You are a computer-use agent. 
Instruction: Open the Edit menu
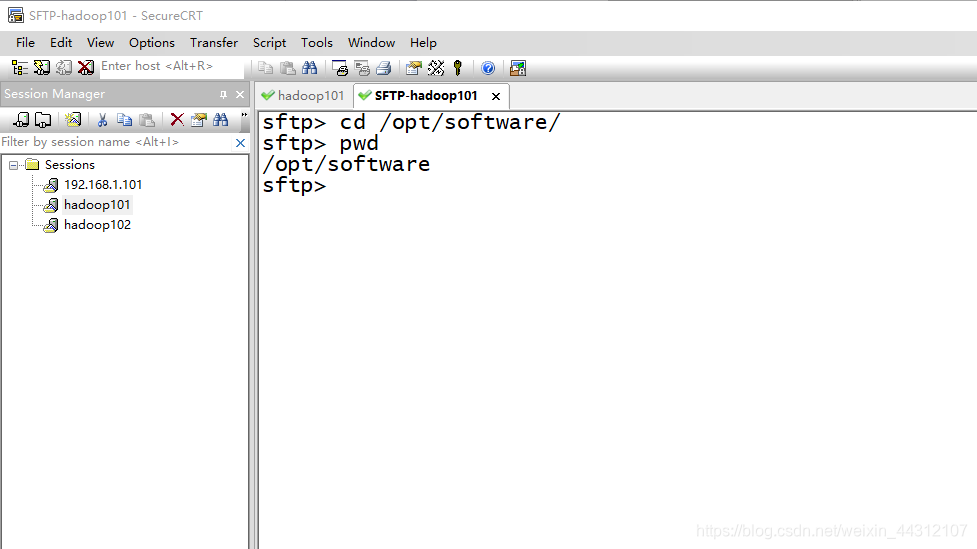61,42
